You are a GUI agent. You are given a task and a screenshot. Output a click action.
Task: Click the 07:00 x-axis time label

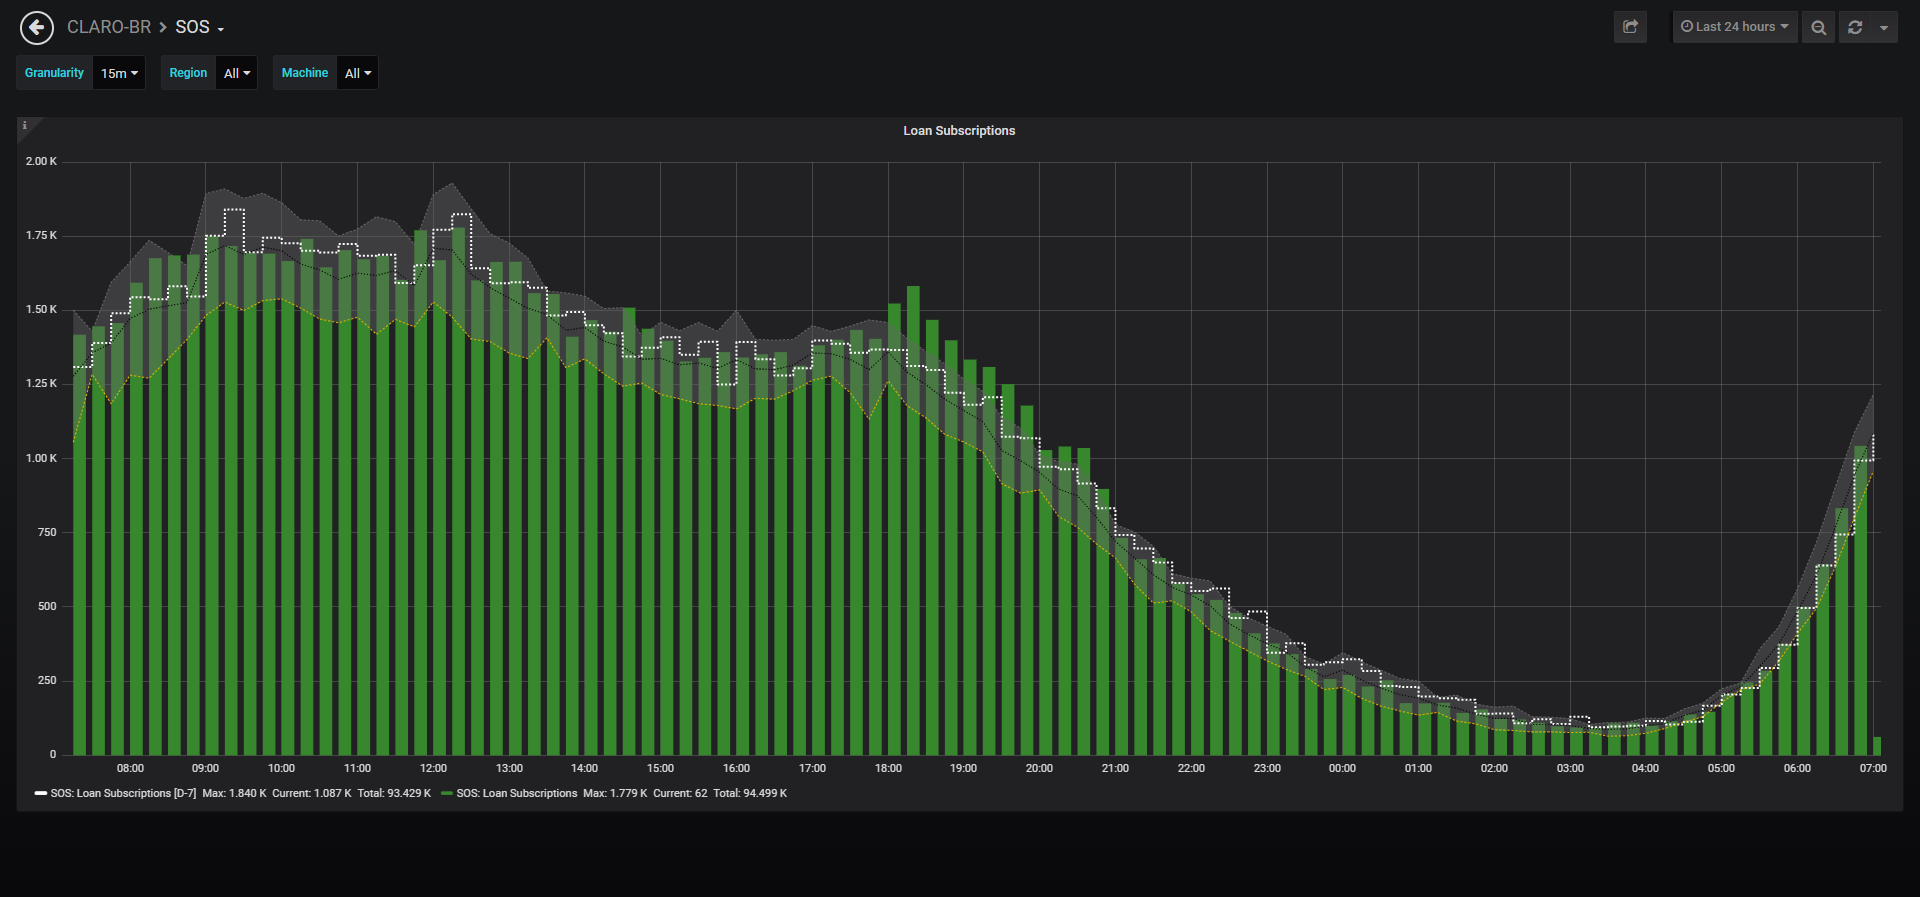[1873, 768]
